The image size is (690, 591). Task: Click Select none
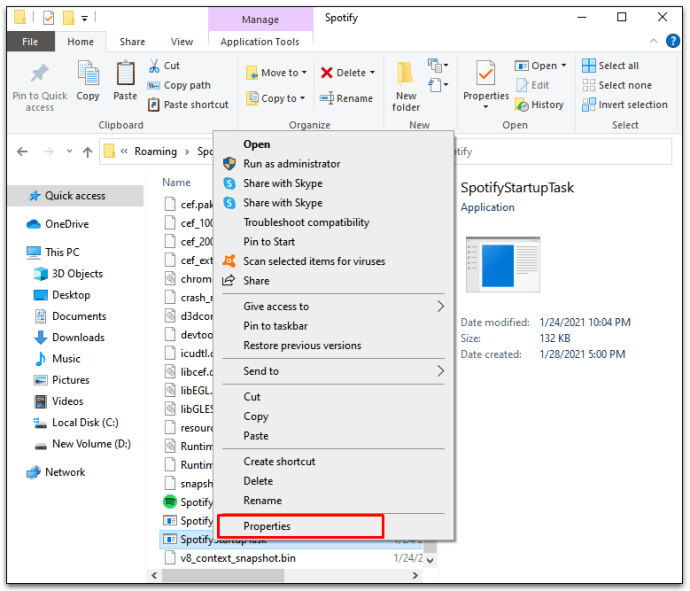click(617, 85)
